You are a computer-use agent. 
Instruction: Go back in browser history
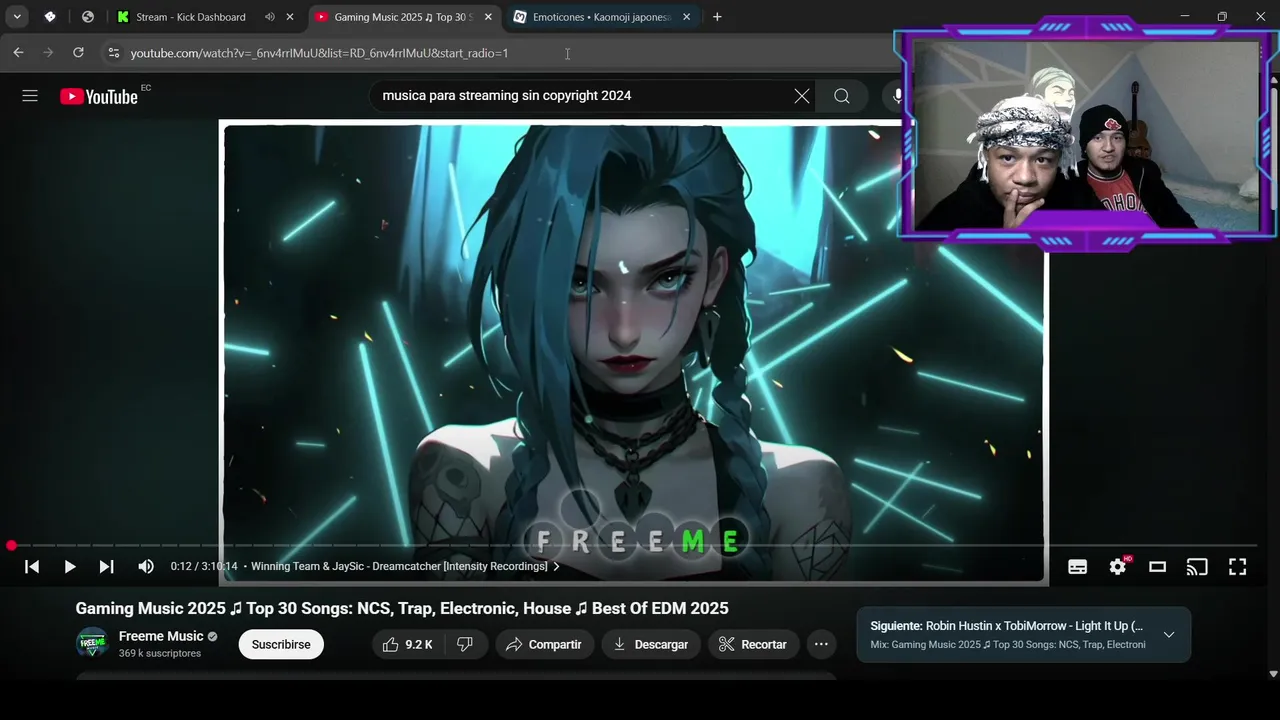(18, 53)
